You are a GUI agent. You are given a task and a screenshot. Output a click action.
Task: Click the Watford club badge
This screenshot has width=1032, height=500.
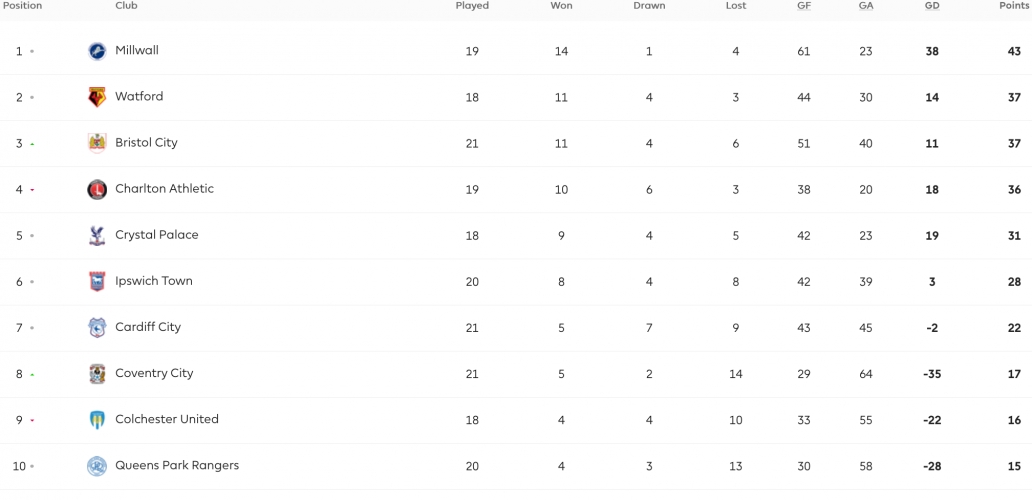point(97,97)
